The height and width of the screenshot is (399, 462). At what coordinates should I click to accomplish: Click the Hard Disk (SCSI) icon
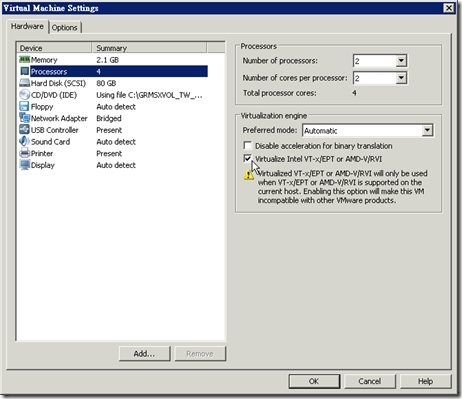24,83
